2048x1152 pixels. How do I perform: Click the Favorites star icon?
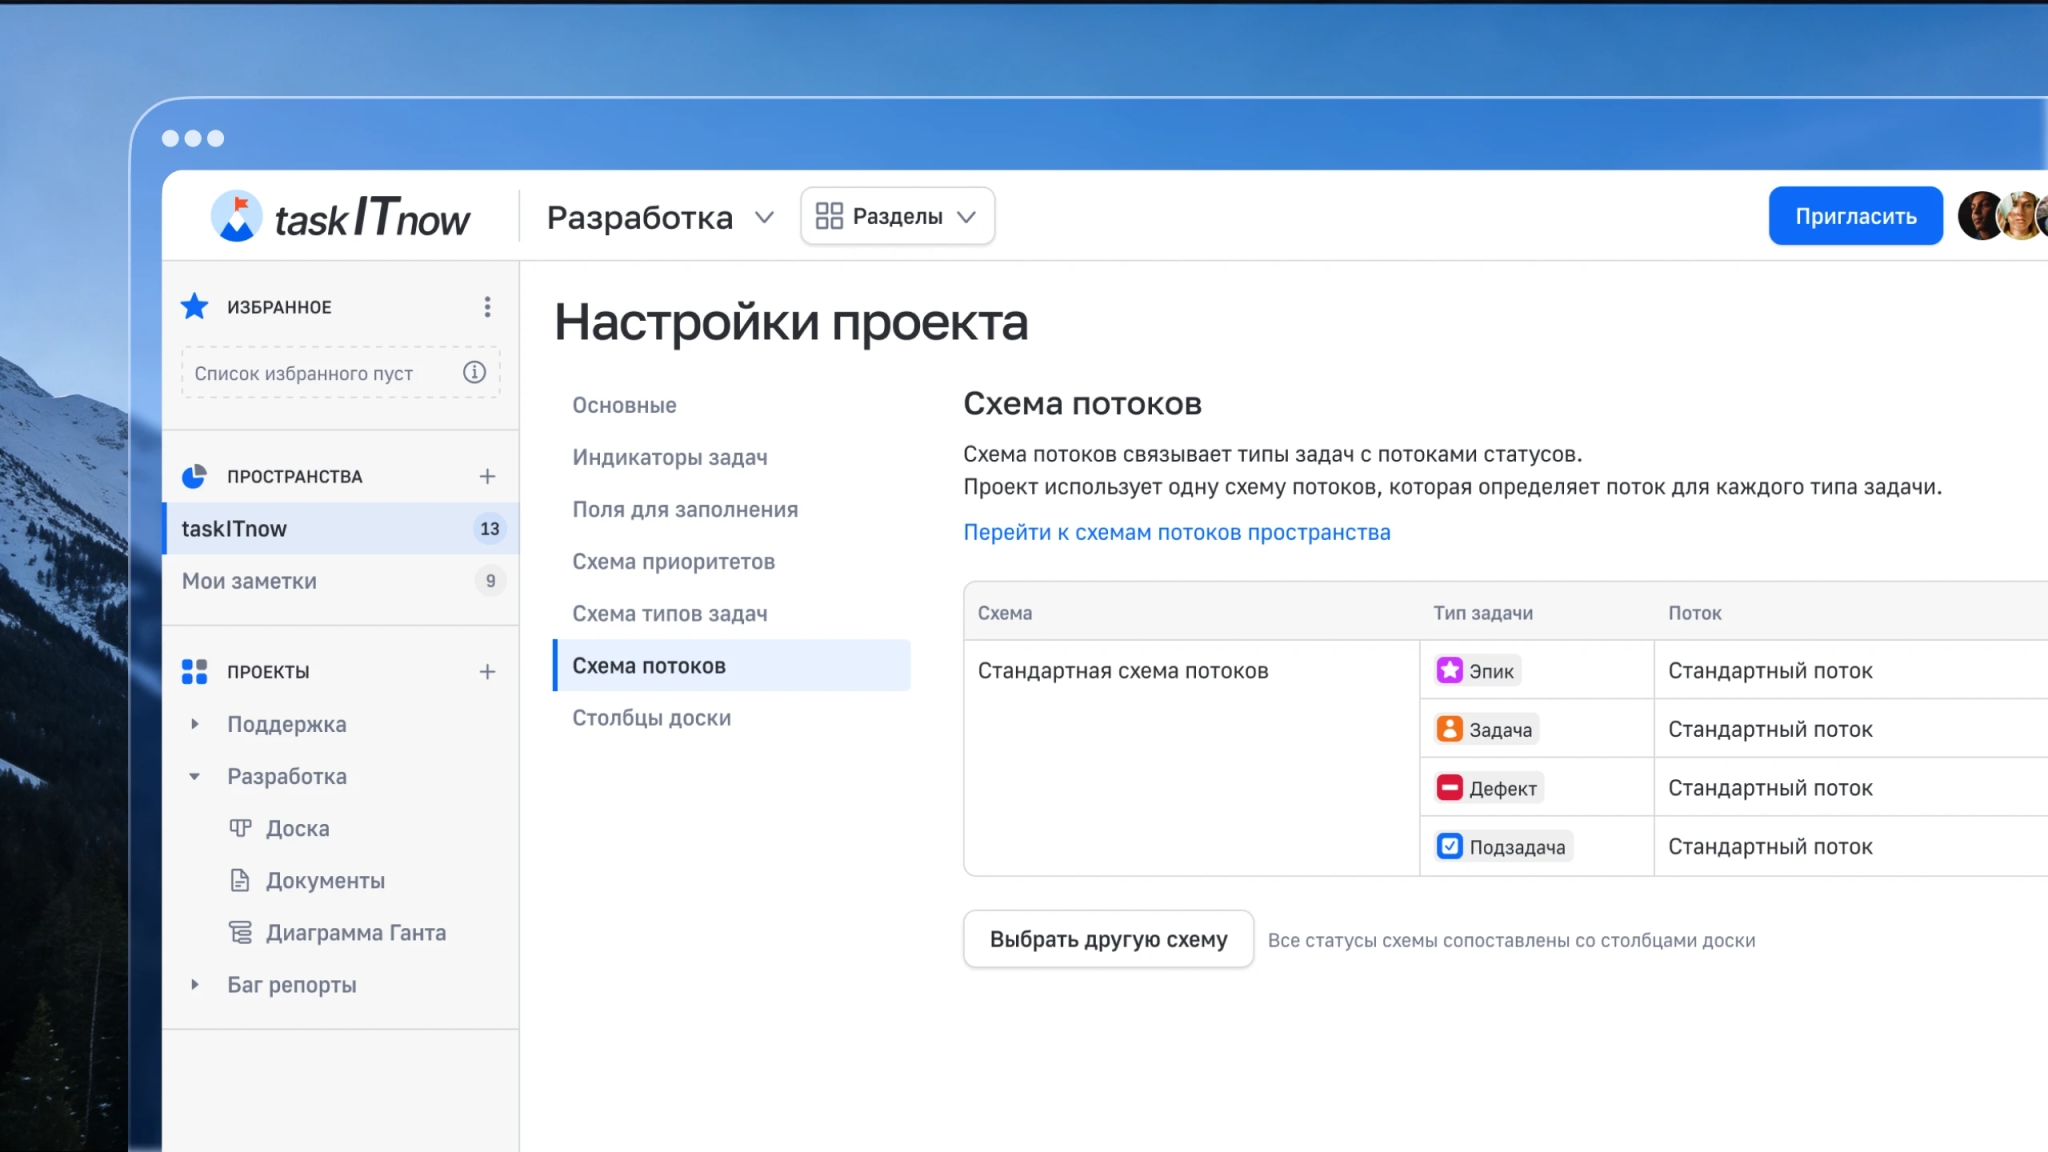point(194,306)
